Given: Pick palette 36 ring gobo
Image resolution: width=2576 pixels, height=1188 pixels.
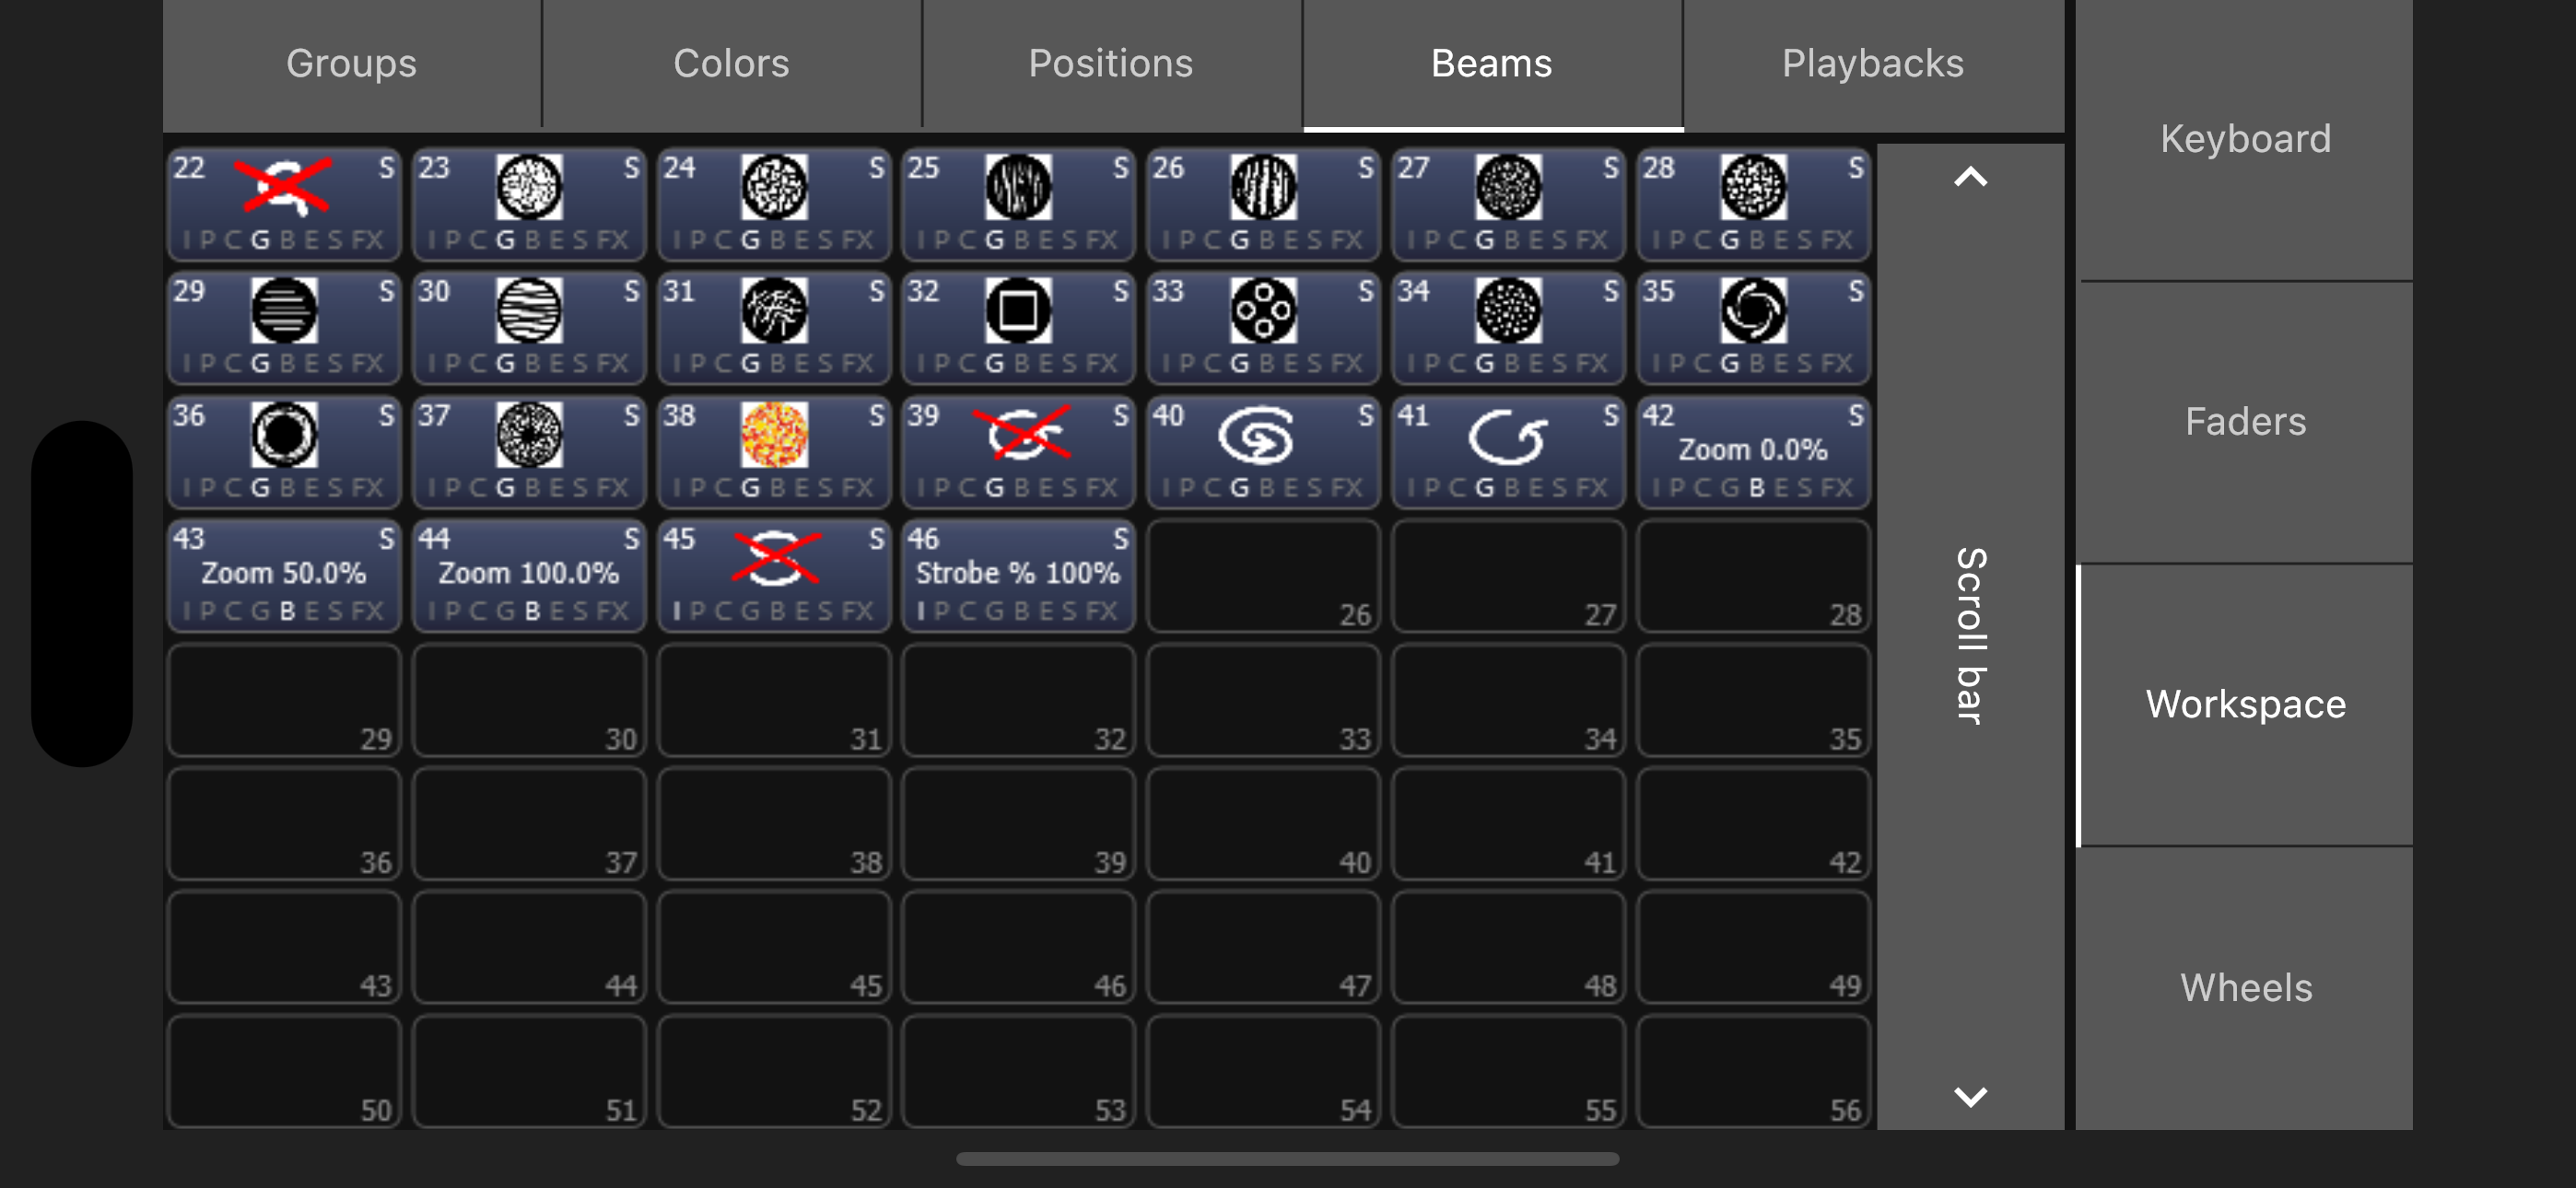Looking at the screenshot, I should 284,452.
